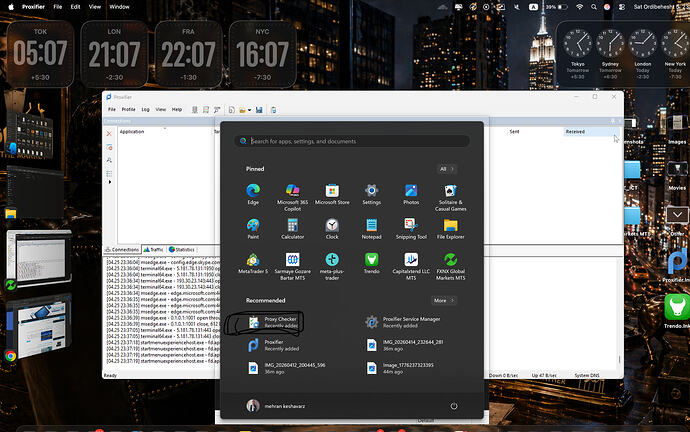
Task: Open FXNX Global Markets MT5
Action: tap(451, 267)
